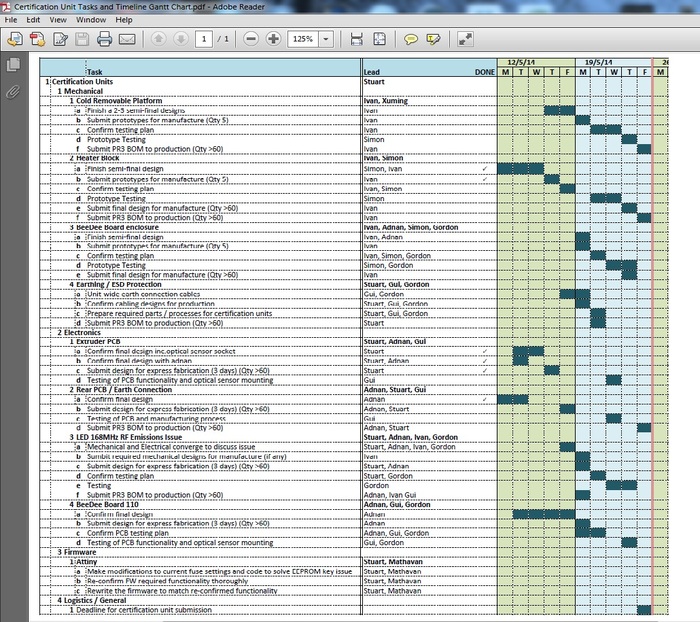Click the '19/5/14' week header
700x622 pixels.
(x=599, y=63)
